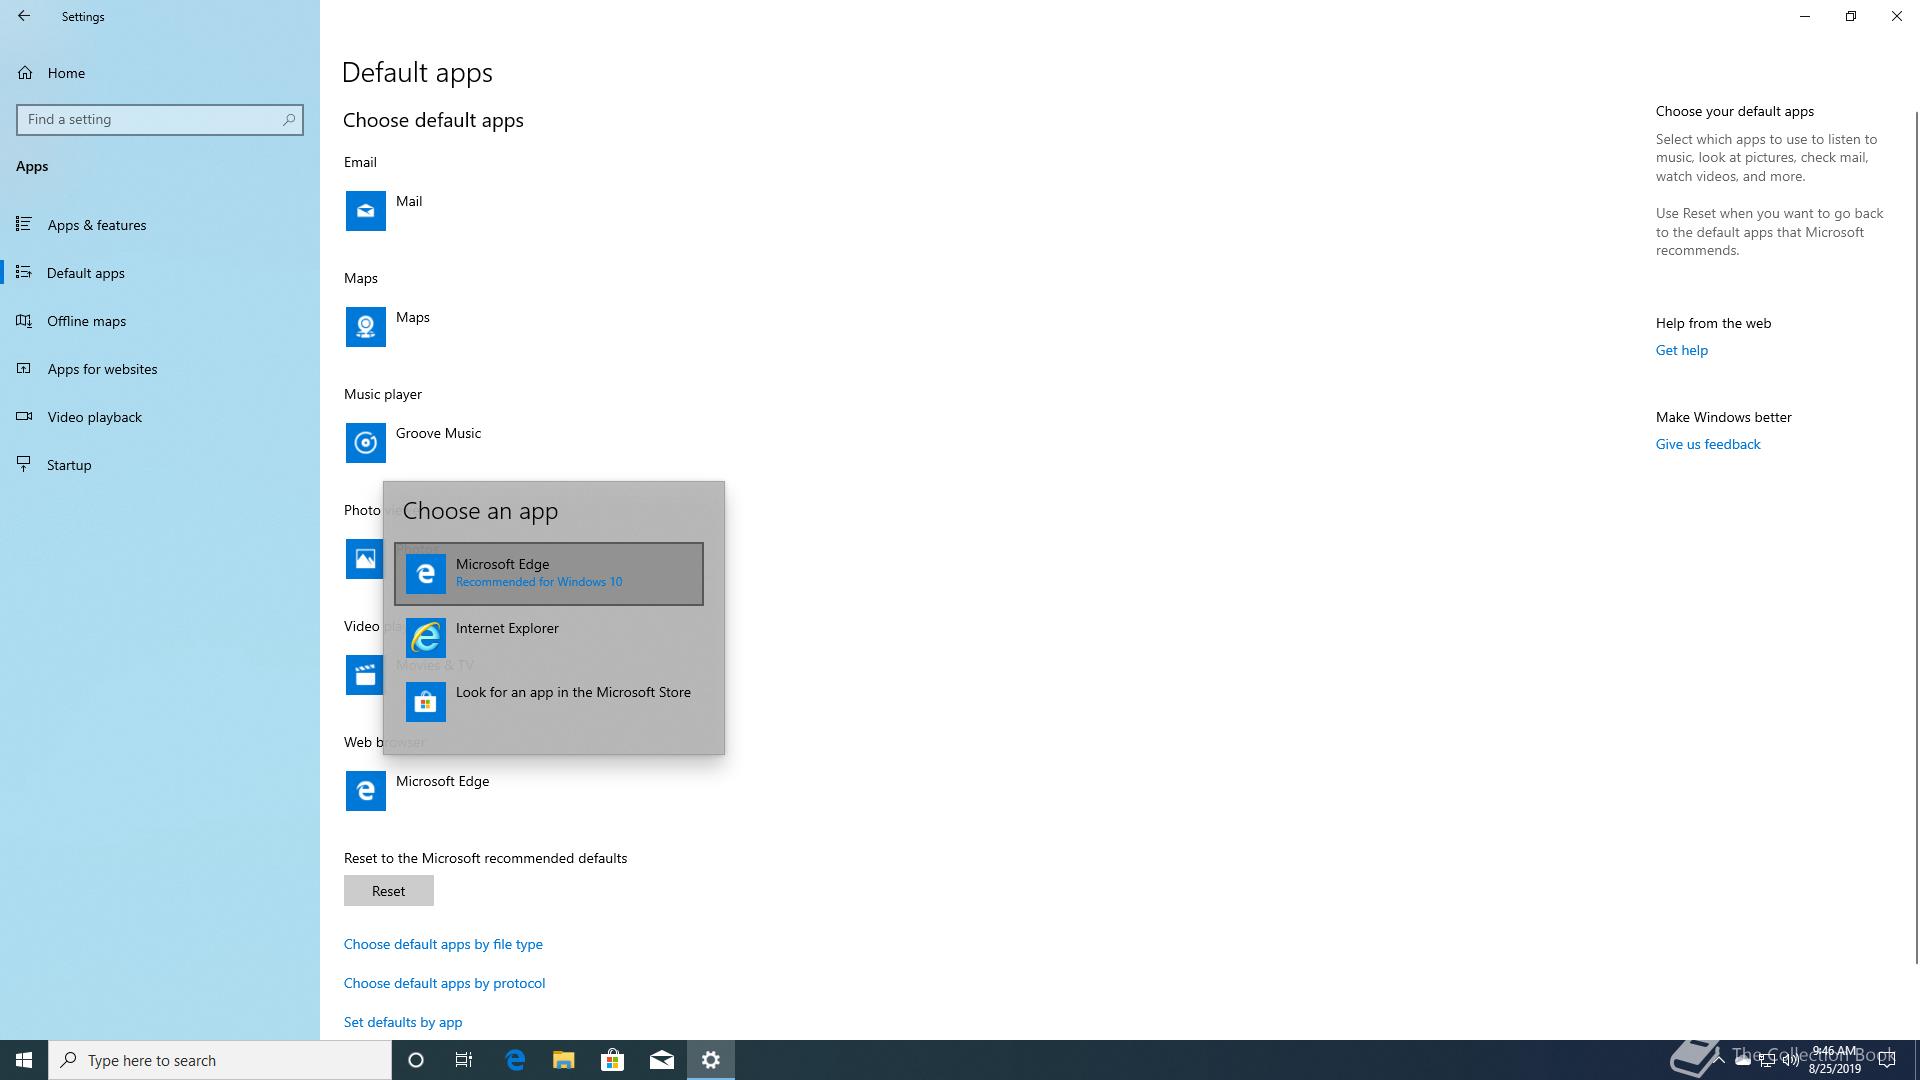Open the Windows Start menu
1920x1080 pixels.
24,1060
